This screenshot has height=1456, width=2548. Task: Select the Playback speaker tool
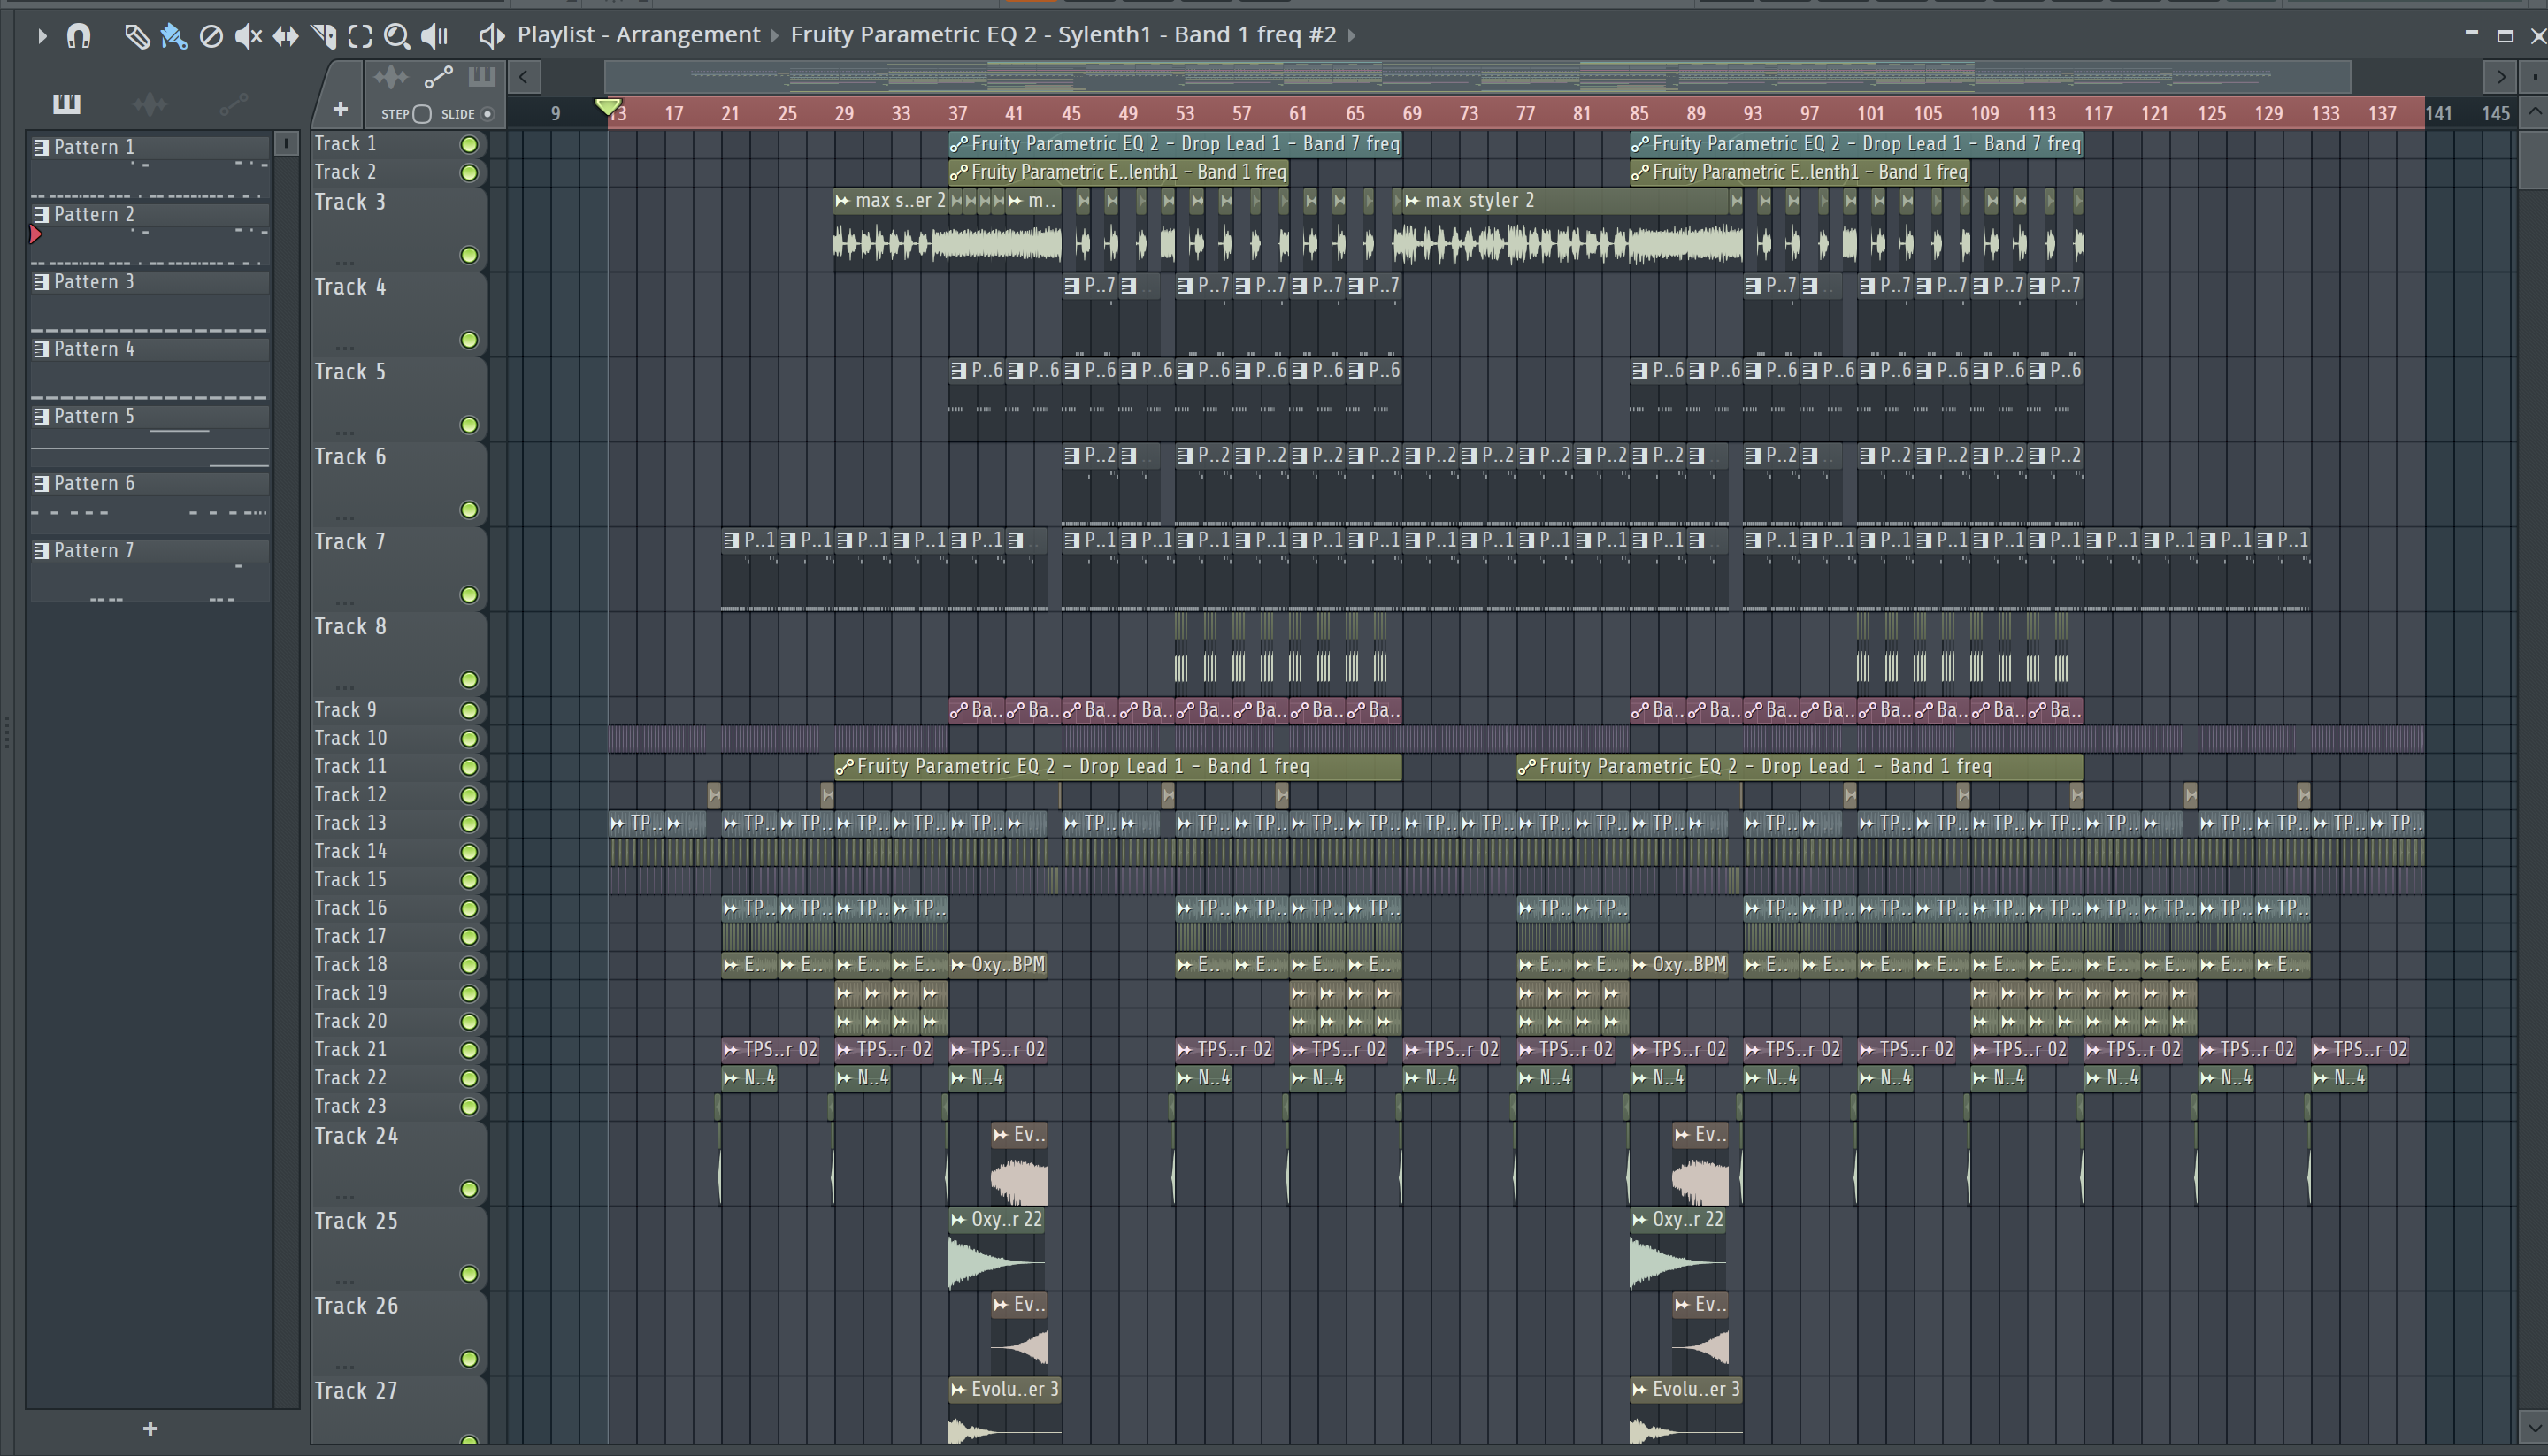[x=435, y=36]
